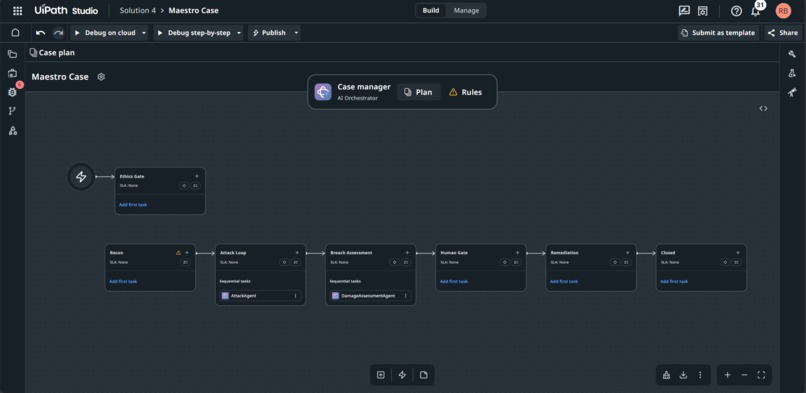Select the Breach Assessment stage title
The height and width of the screenshot is (393, 806).
tap(351, 253)
